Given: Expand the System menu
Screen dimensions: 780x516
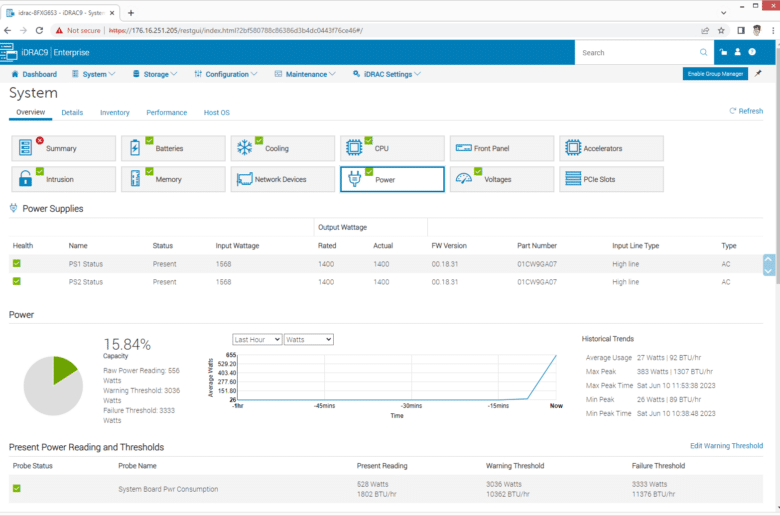Looking at the screenshot, I should [94, 74].
